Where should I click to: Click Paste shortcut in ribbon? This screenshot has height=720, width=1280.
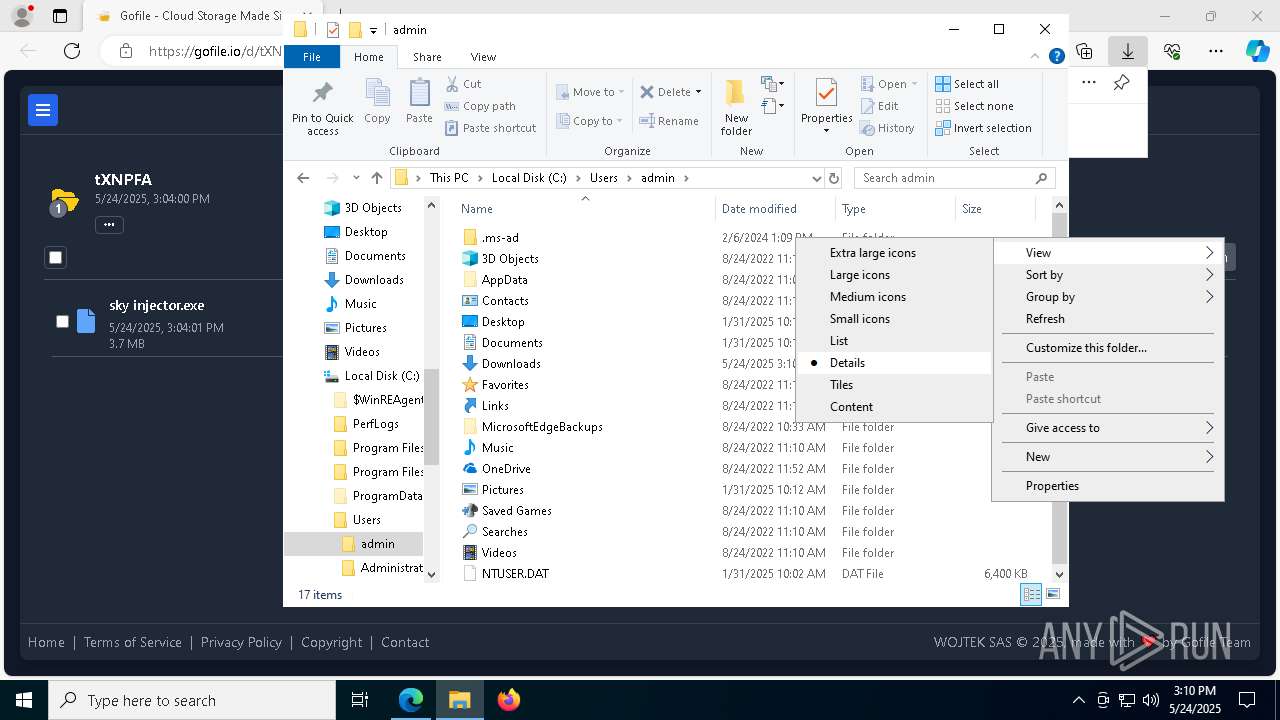(x=491, y=128)
